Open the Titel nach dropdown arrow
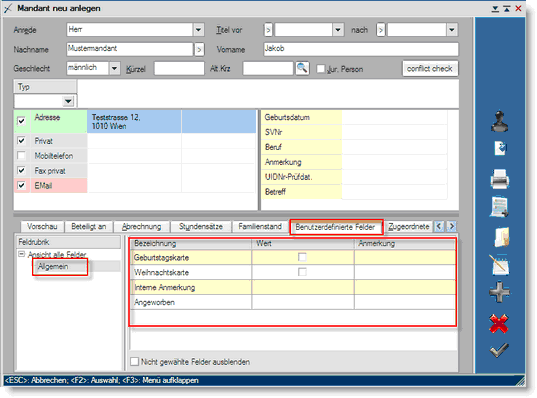537x398 pixels. pyautogui.click(x=452, y=30)
